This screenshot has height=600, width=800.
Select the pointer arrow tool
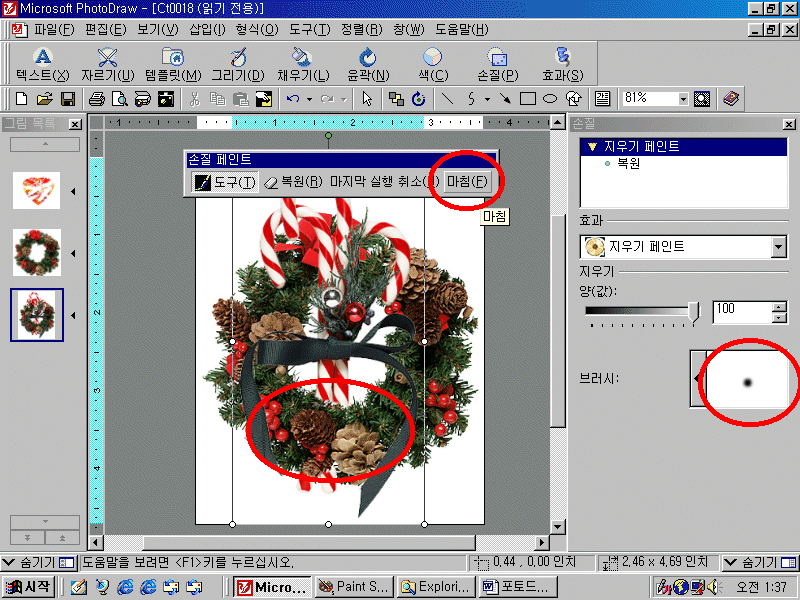point(367,98)
